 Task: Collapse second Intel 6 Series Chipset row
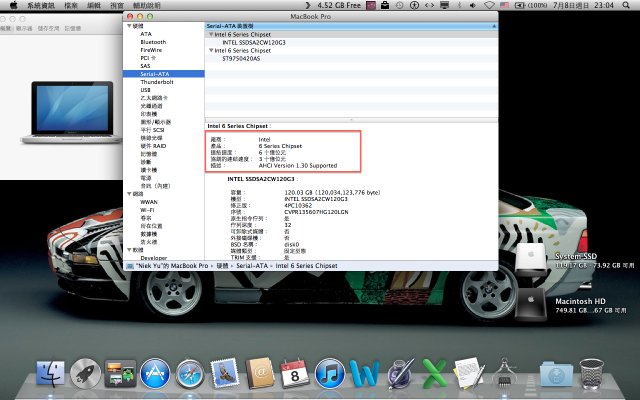[211, 50]
